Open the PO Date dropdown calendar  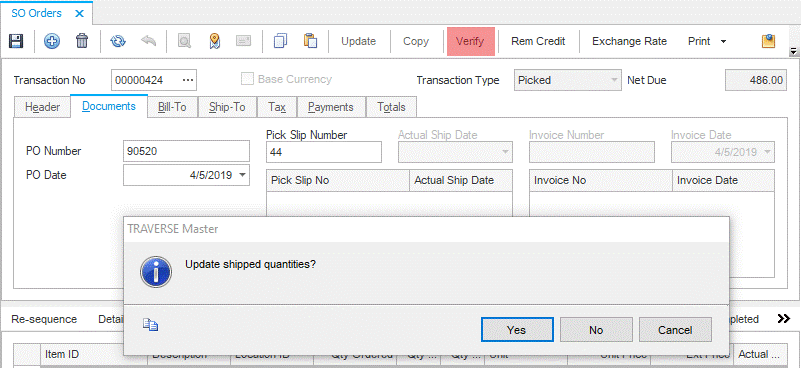pos(242,175)
